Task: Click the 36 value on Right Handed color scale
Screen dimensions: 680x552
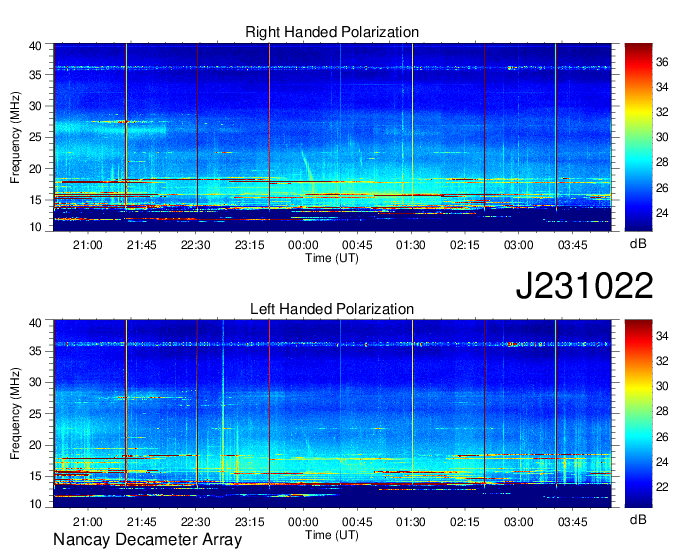Action: (662, 62)
